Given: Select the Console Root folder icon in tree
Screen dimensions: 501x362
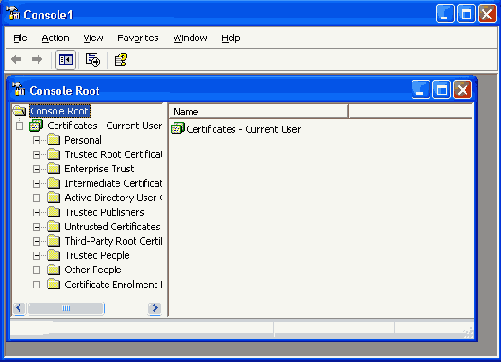Looking at the screenshot, I should coord(20,111).
